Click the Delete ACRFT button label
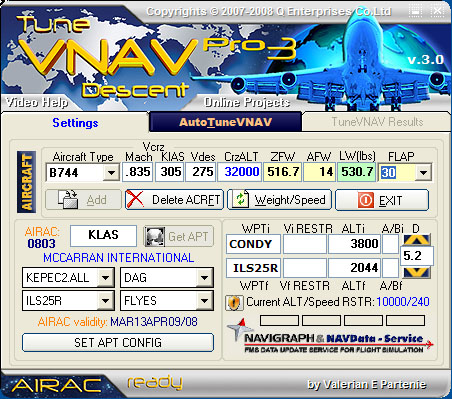This screenshot has width=452, height=399. [186, 200]
